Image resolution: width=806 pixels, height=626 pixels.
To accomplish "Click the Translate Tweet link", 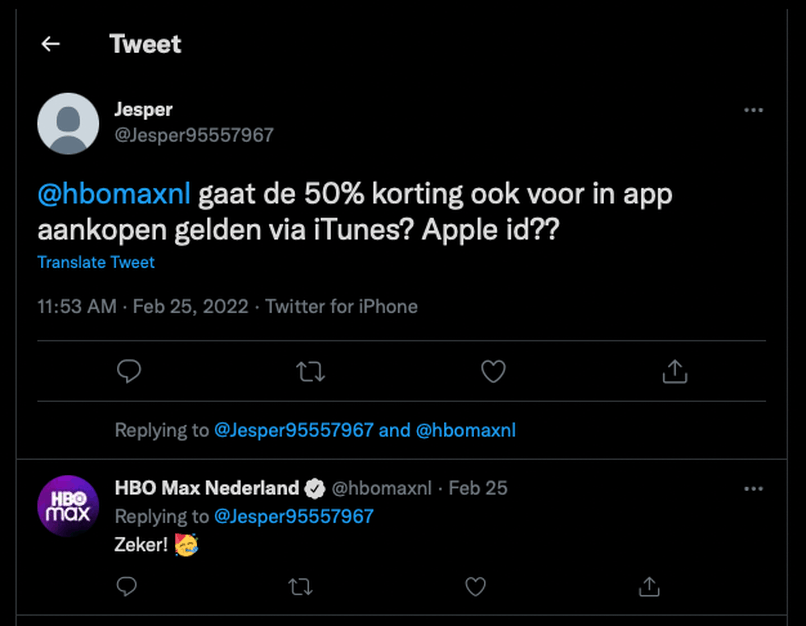I will click(x=96, y=262).
